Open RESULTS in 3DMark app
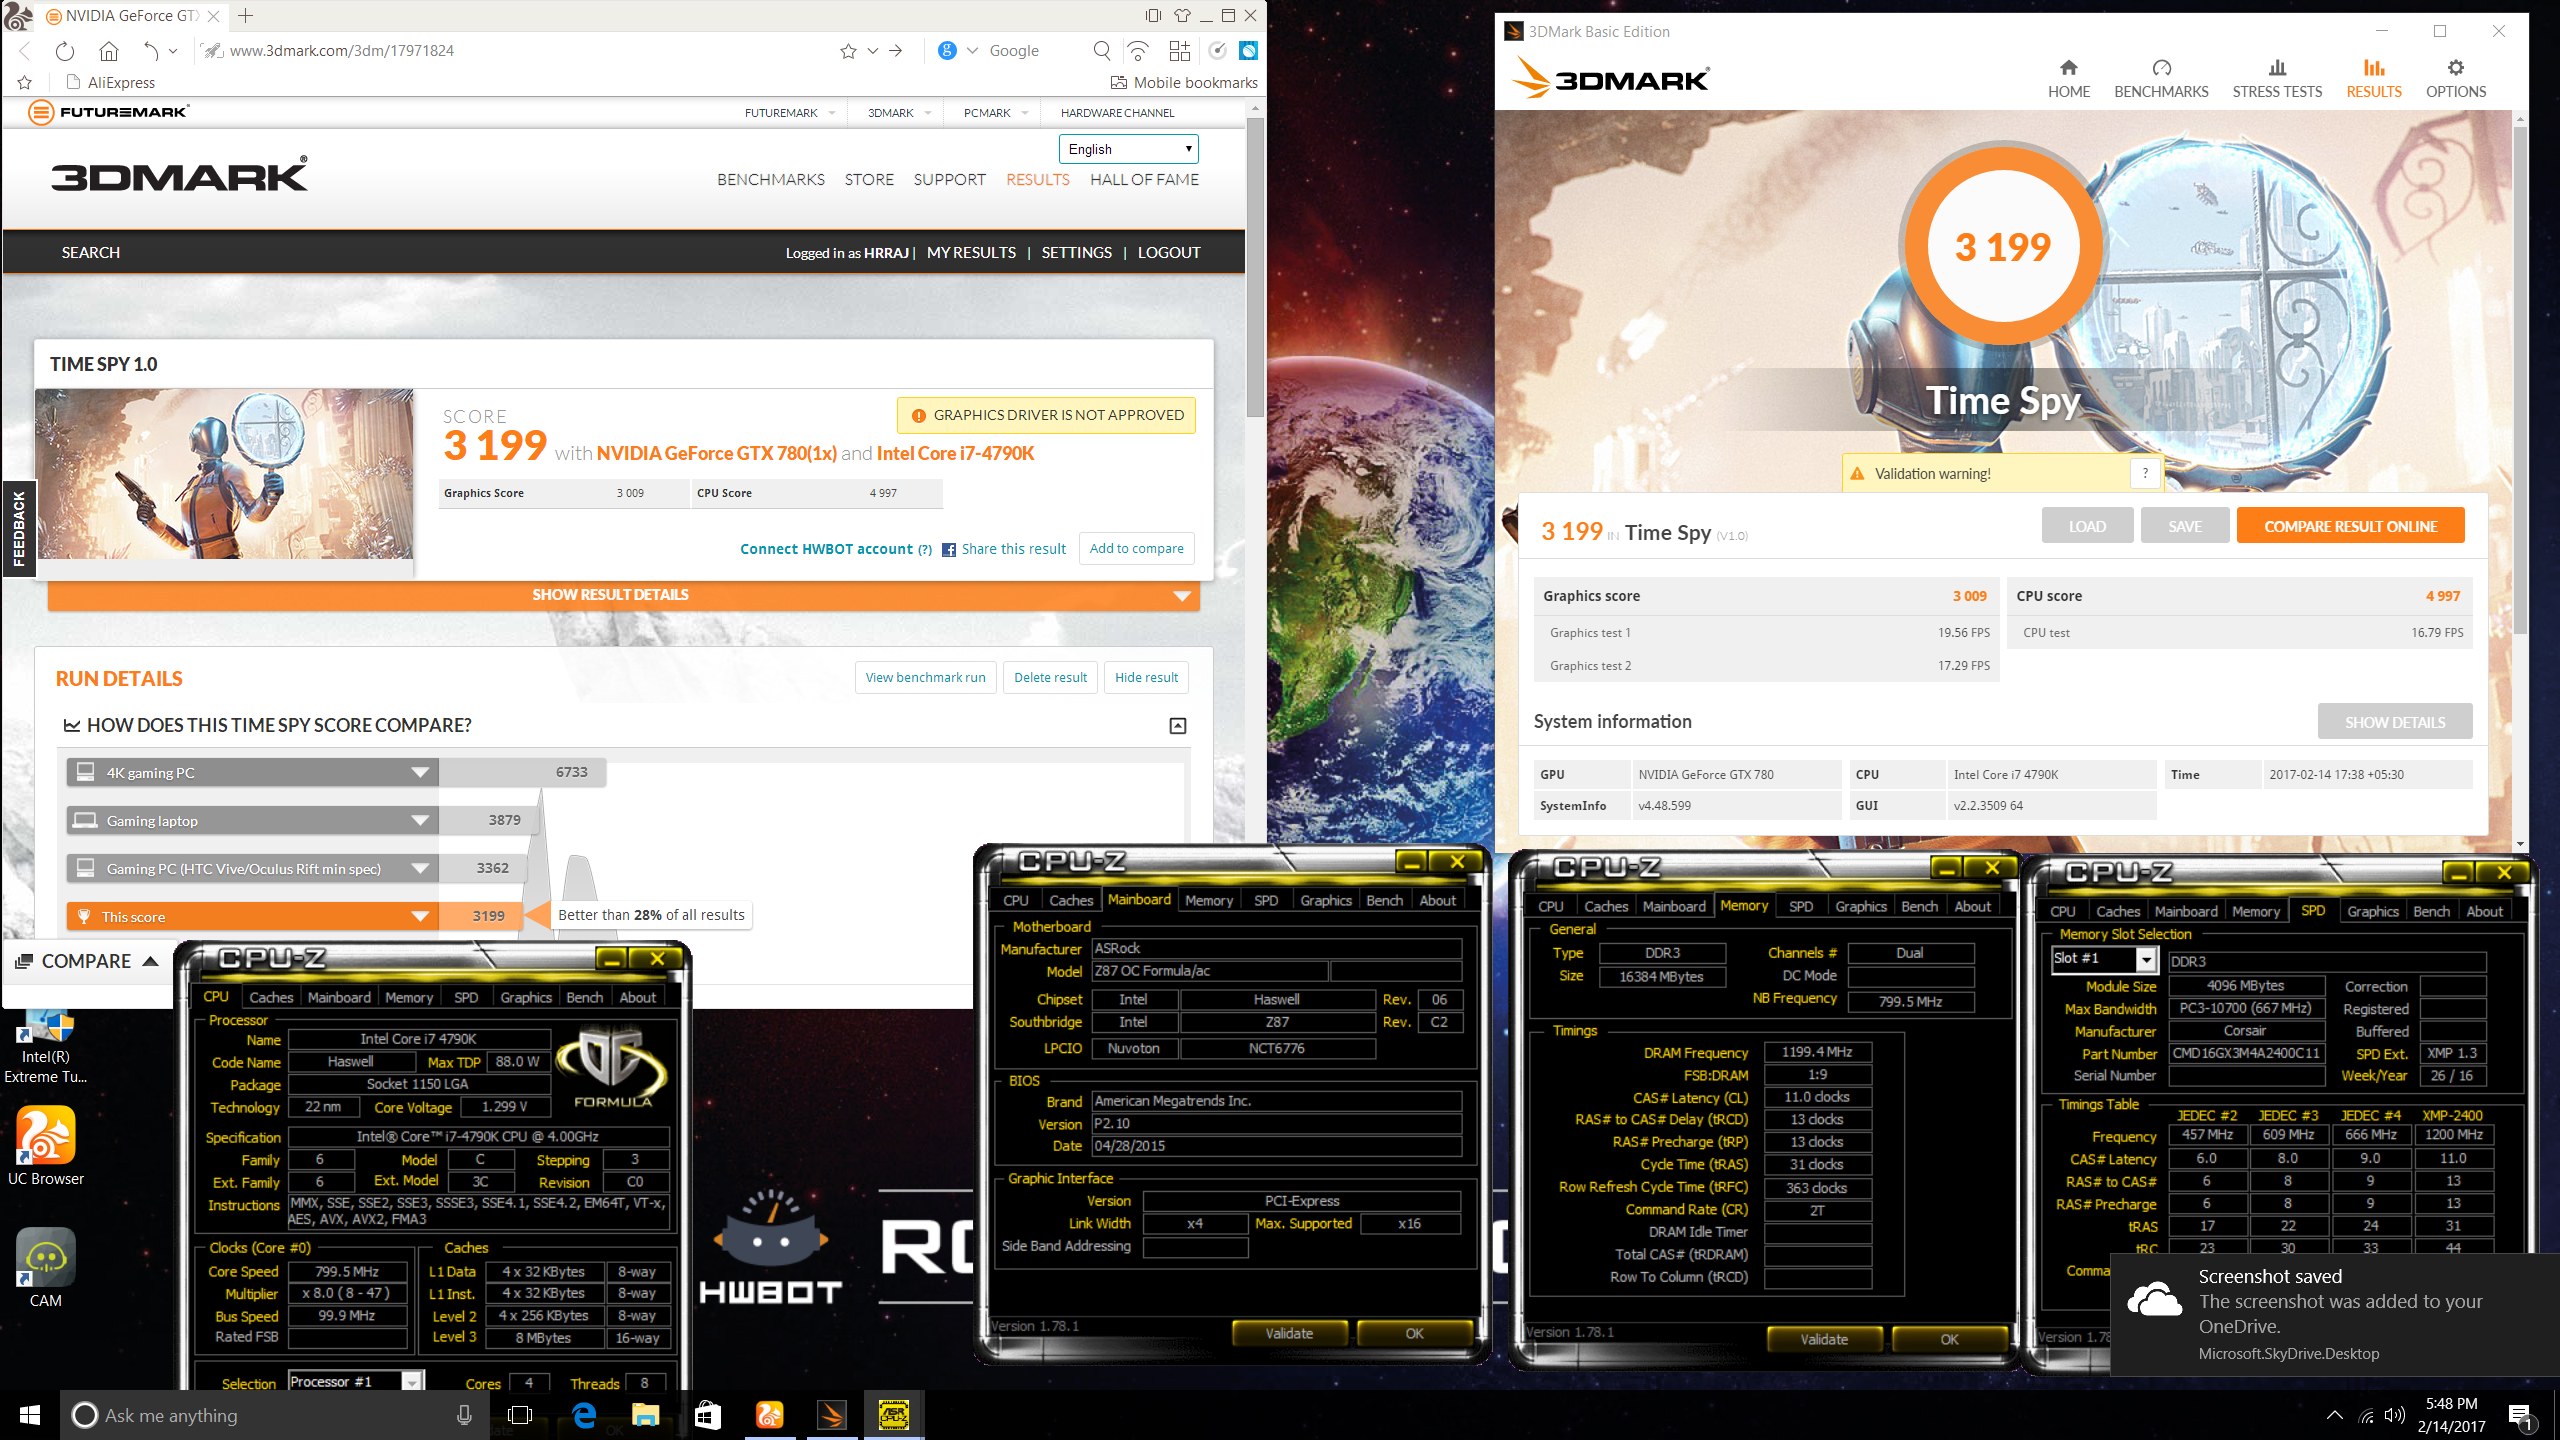2560x1440 pixels. [2374, 79]
